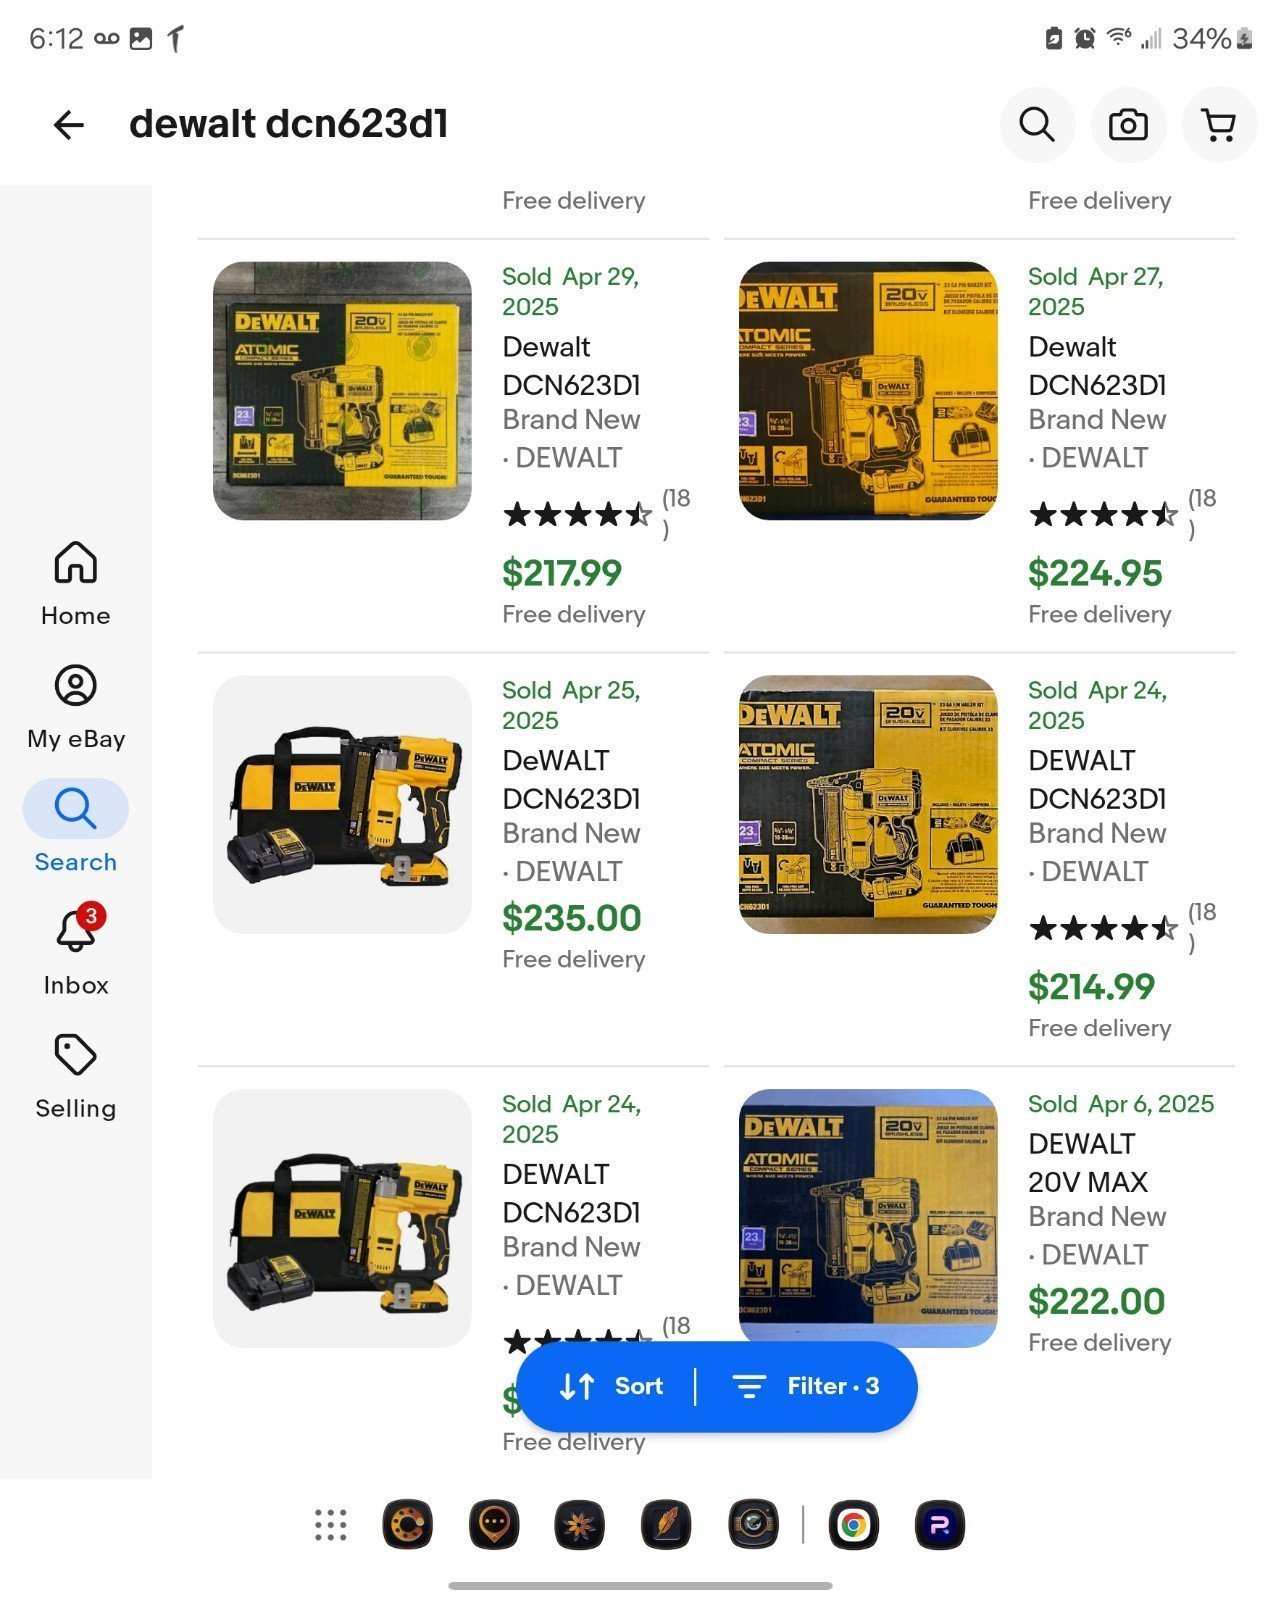1281x1600 pixels.
Task: Open the app drawer grid icon
Action: coord(330,1525)
